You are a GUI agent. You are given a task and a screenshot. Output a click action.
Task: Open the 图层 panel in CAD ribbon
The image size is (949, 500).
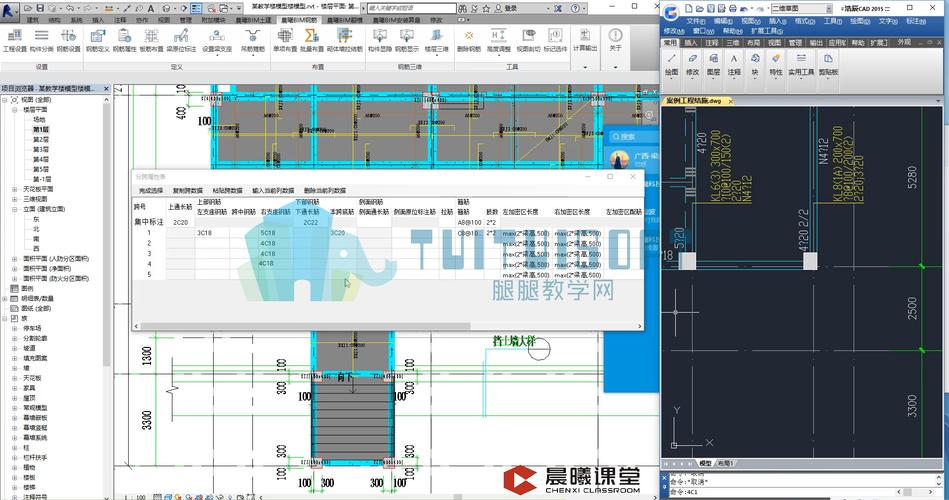click(x=714, y=64)
